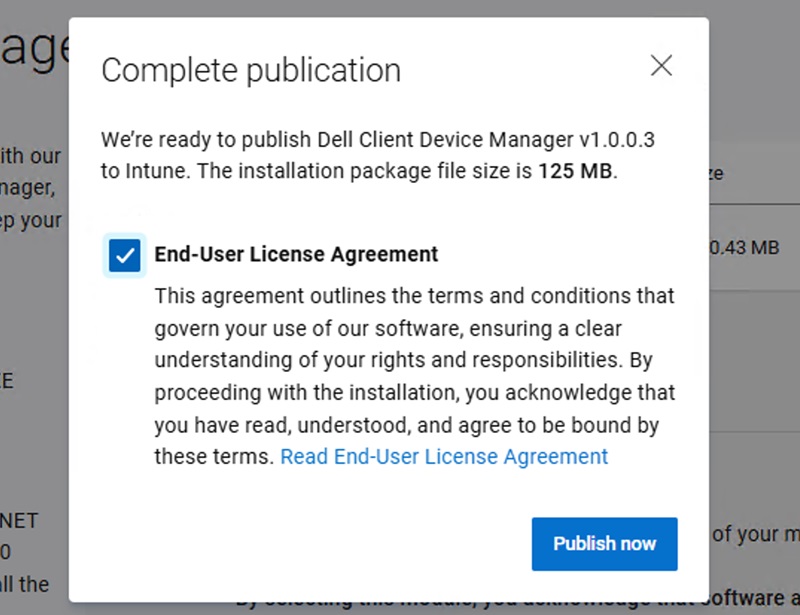
Task: Click the Publish now button
Action: (x=604, y=544)
